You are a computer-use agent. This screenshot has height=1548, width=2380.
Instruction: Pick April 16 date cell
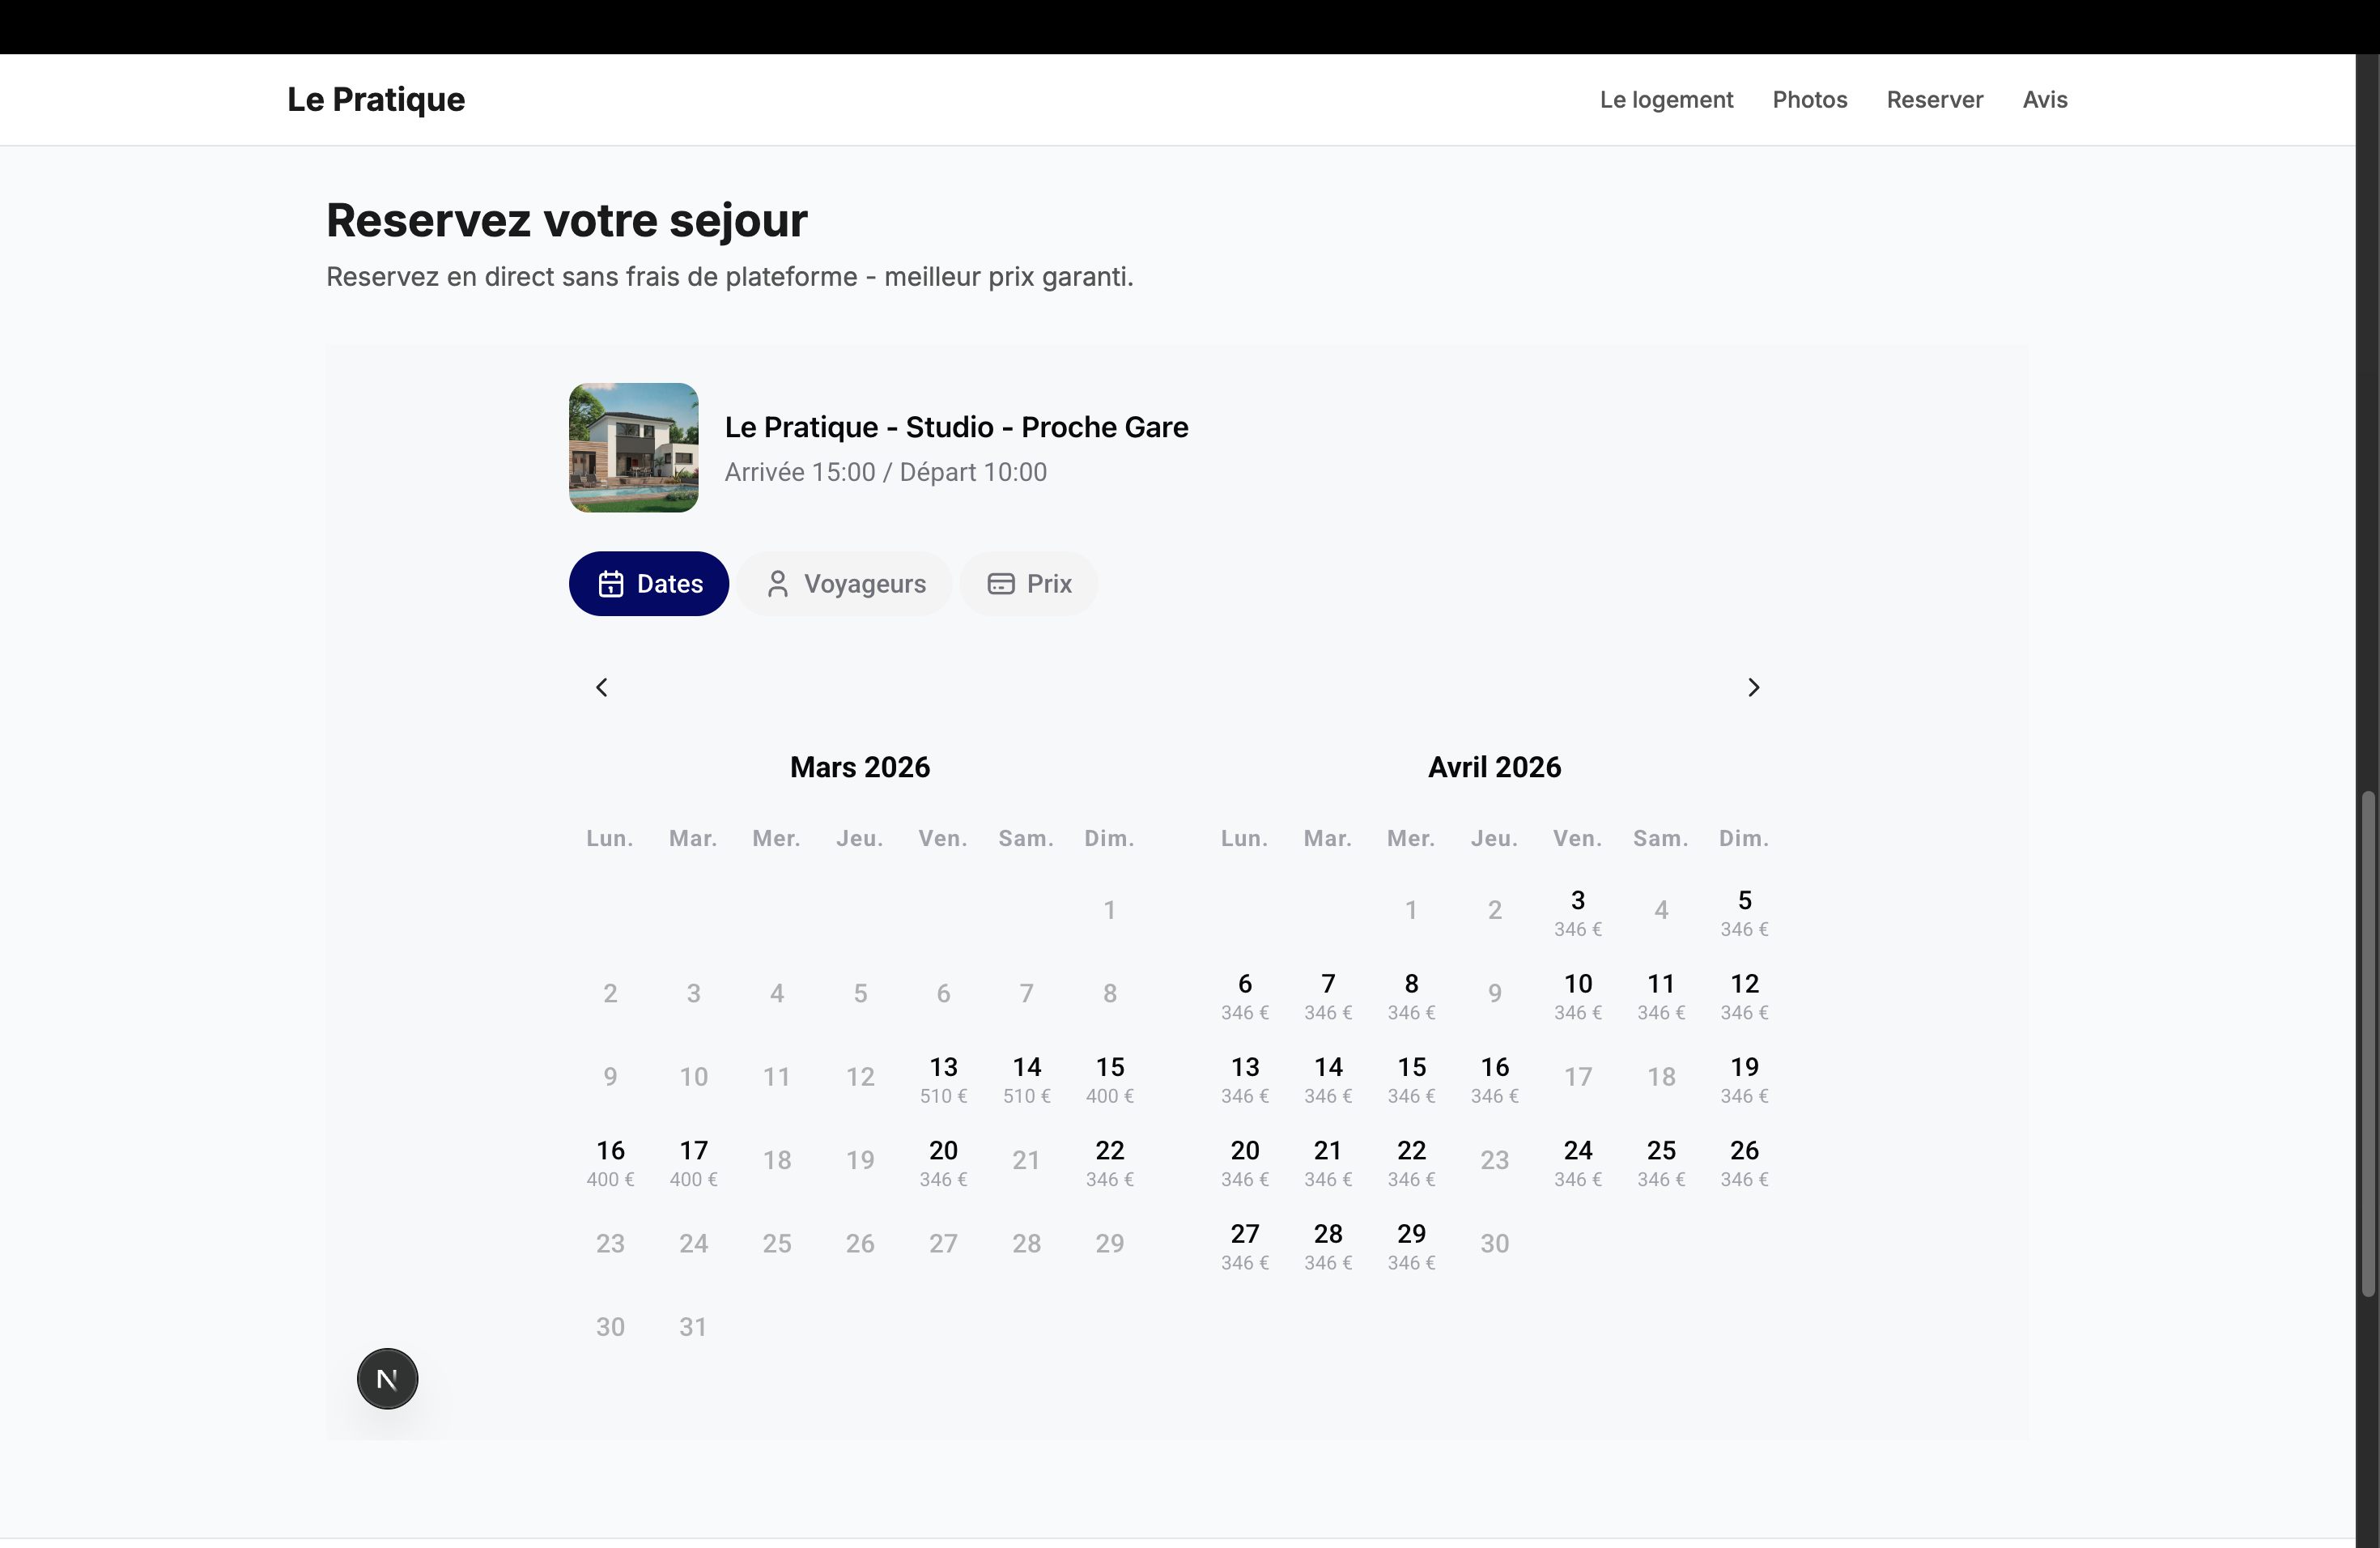pyautogui.click(x=1495, y=1078)
